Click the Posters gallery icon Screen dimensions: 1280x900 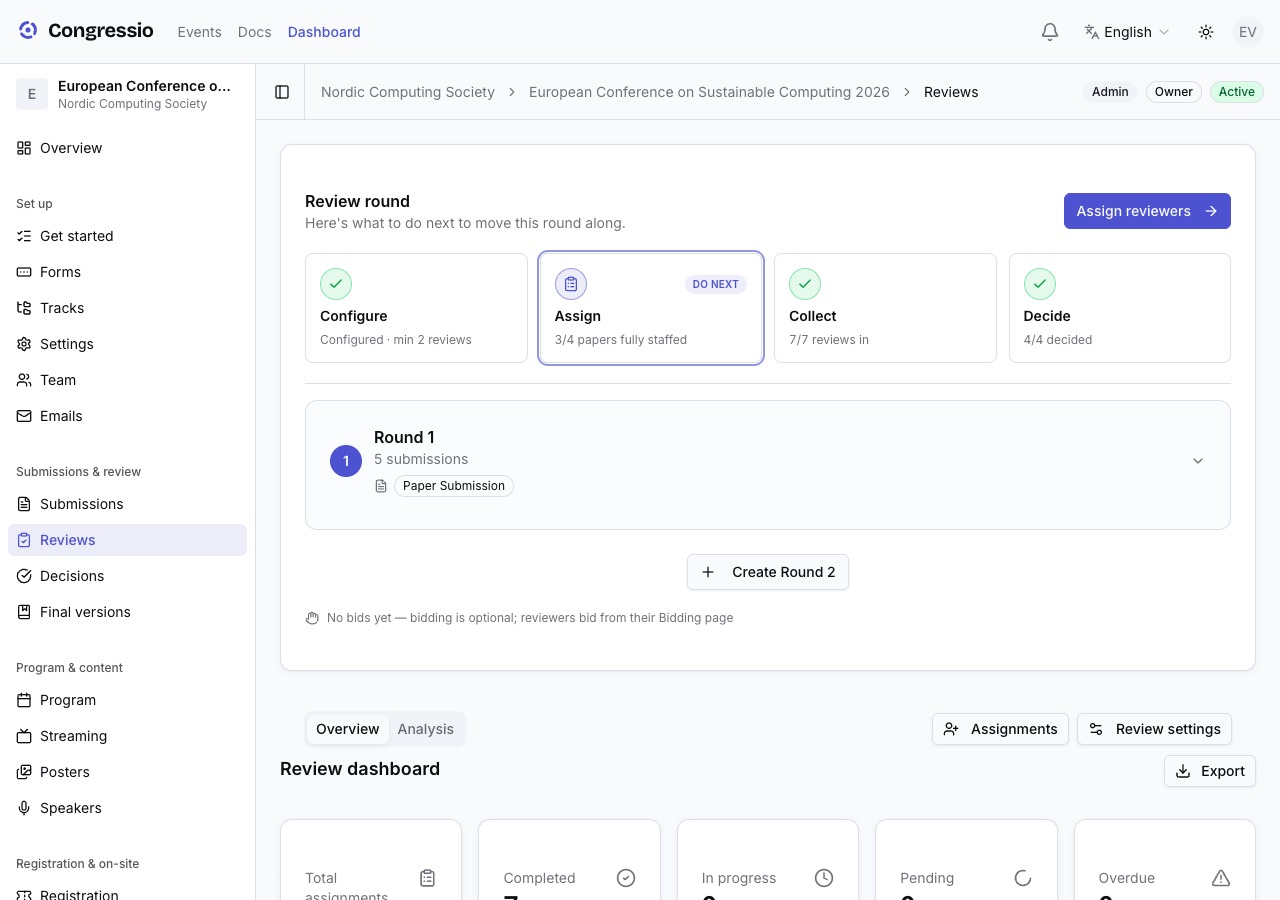(24, 772)
